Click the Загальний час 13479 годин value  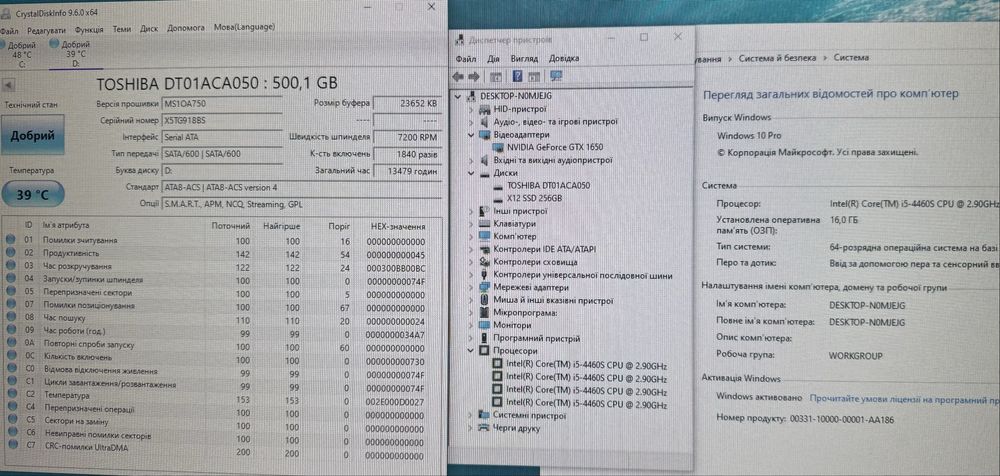pos(407,171)
